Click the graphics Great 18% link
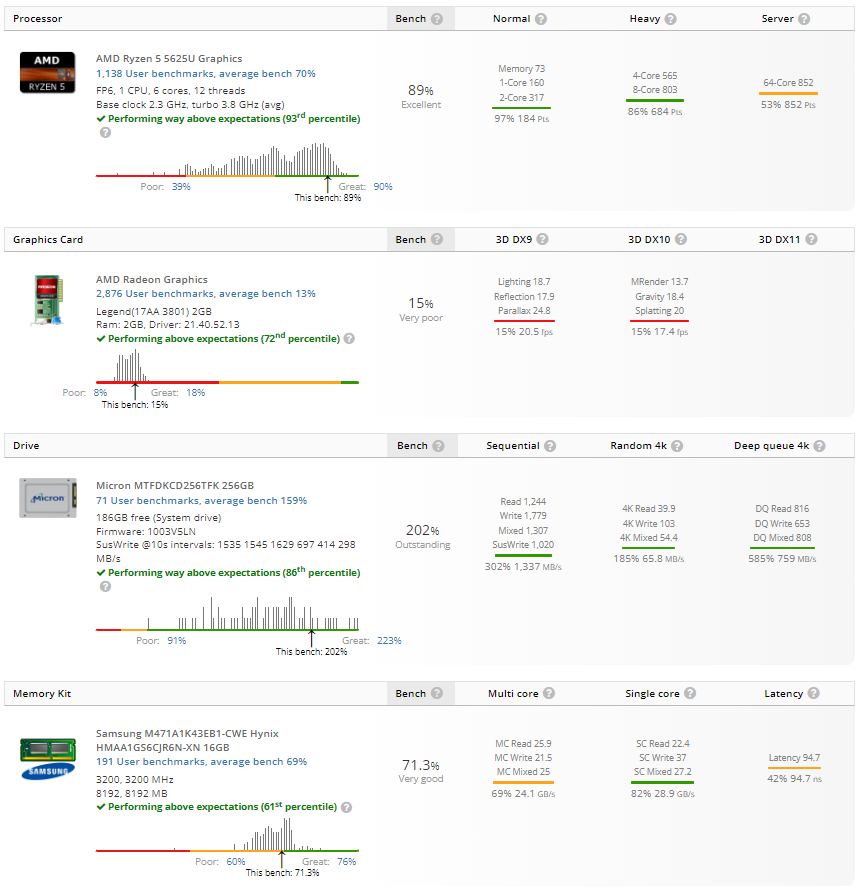Screen dimensions: 865x891 pos(196,393)
